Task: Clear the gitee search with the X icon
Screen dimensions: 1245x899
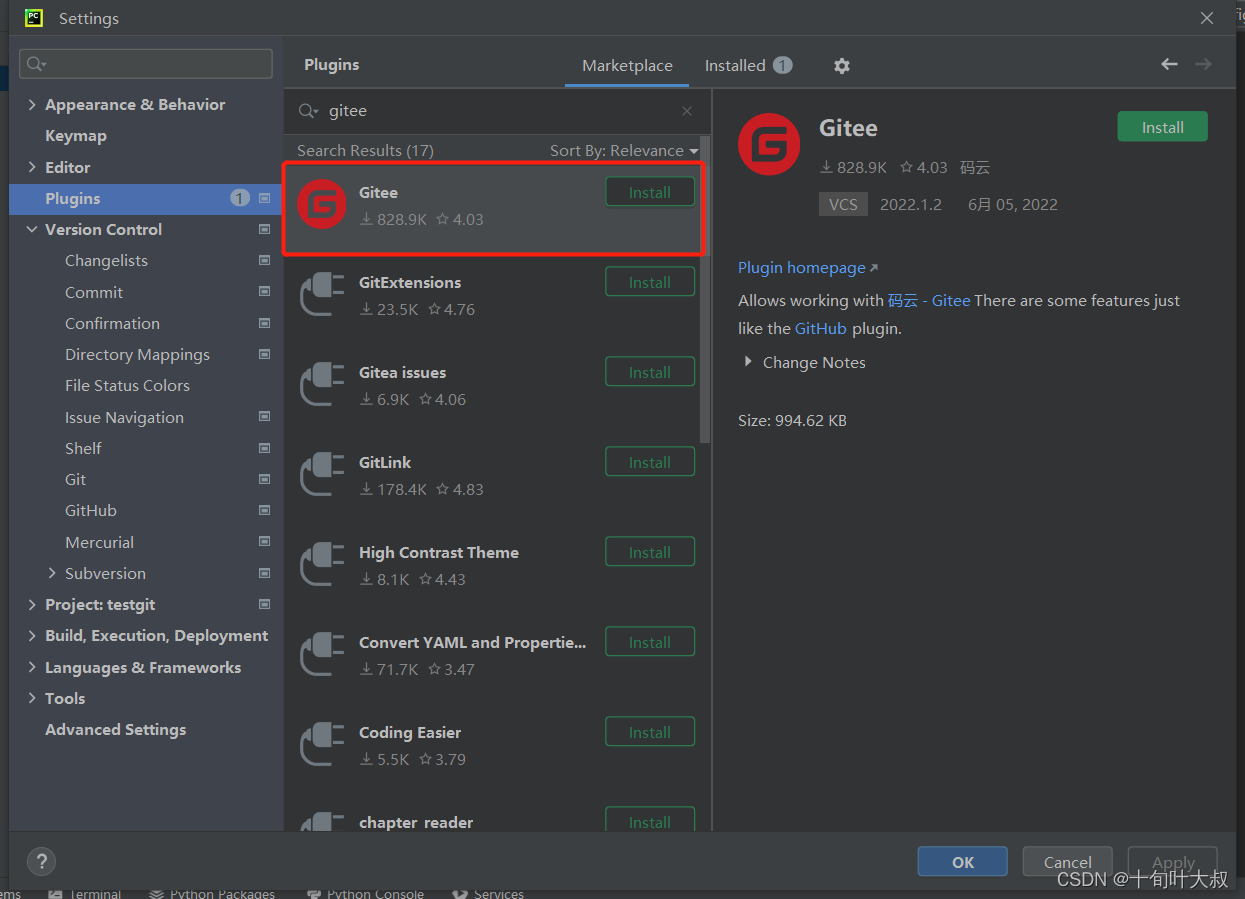Action: coord(687,111)
